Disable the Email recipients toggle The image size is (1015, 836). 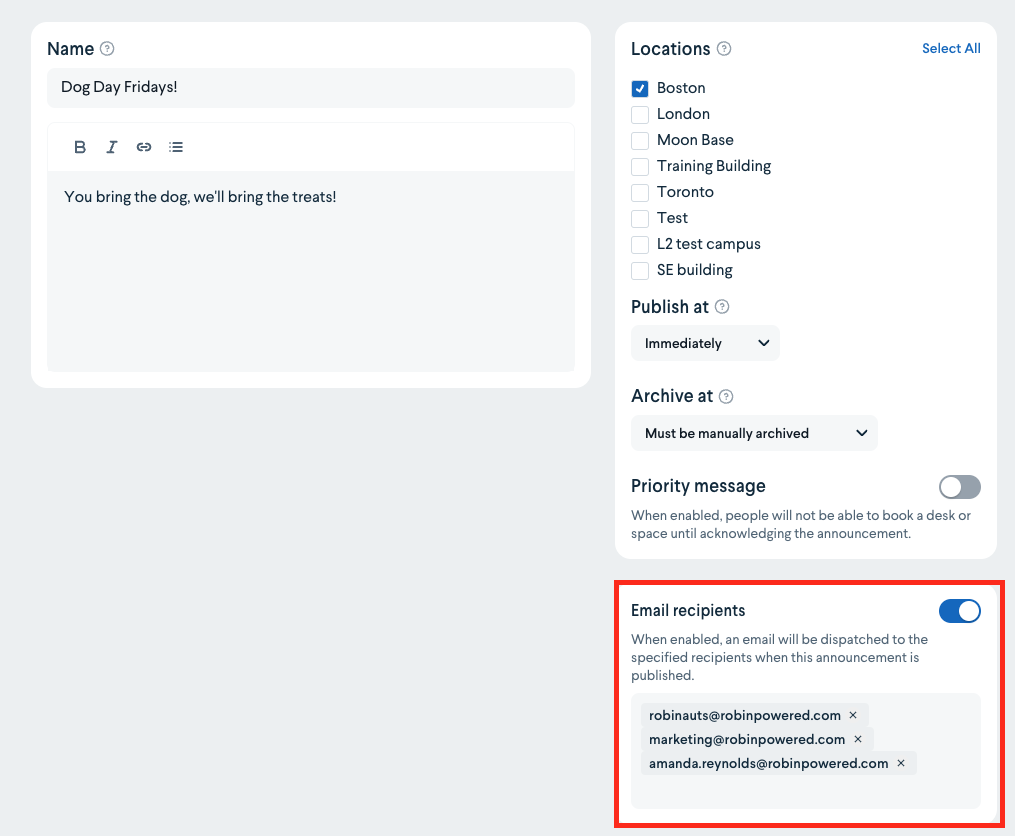point(960,611)
